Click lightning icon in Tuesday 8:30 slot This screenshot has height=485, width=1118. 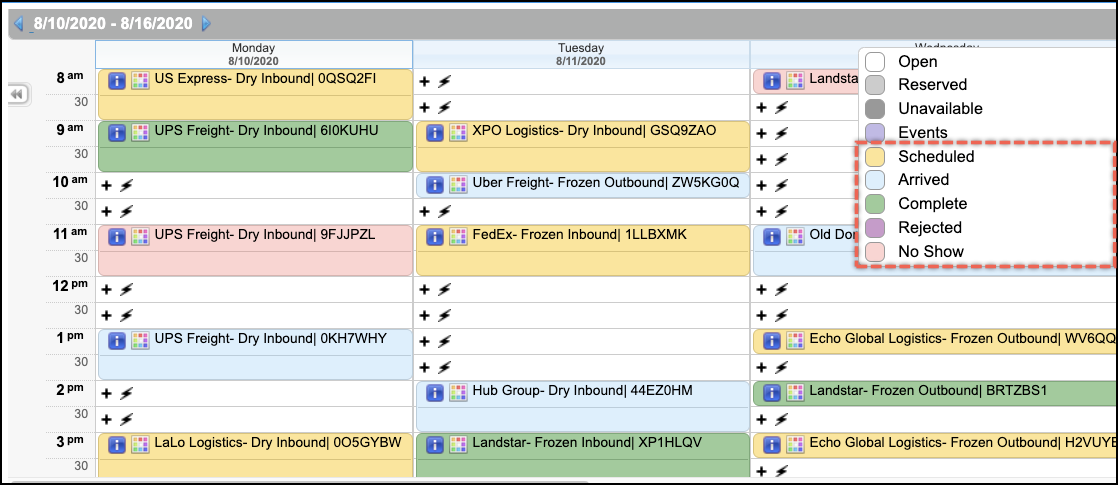pos(443,108)
